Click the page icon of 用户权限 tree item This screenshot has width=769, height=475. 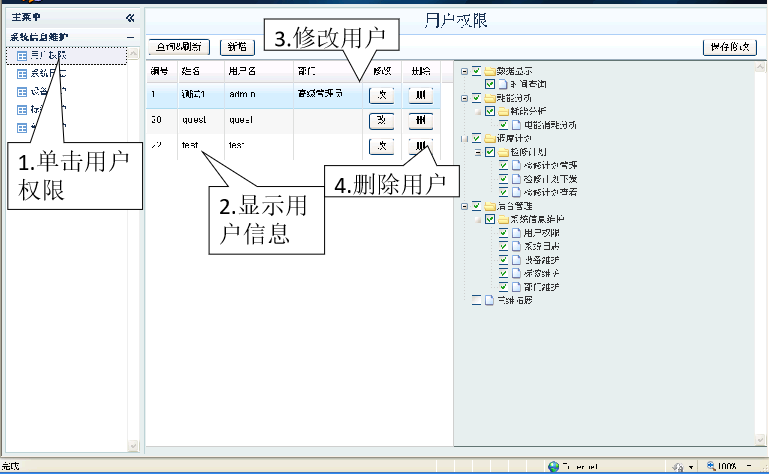(x=516, y=233)
